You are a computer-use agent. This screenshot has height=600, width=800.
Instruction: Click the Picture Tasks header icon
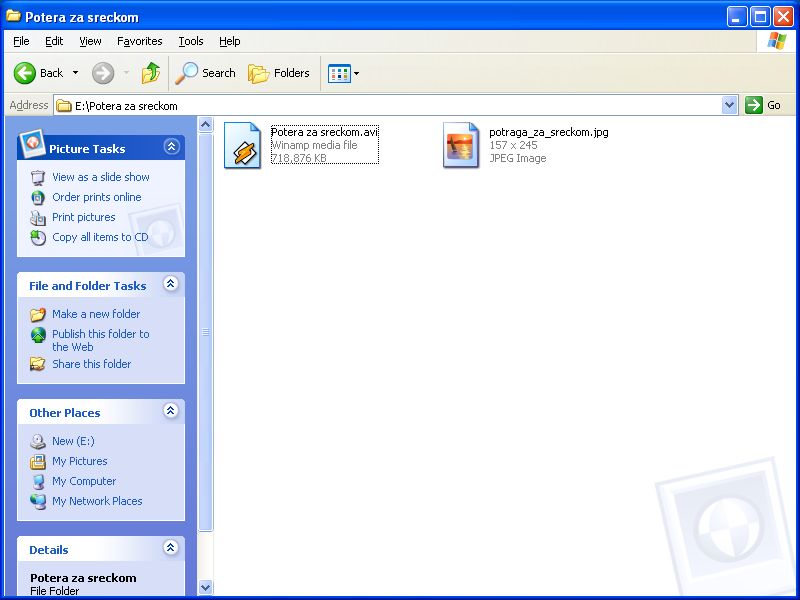(x=32, y=144)
